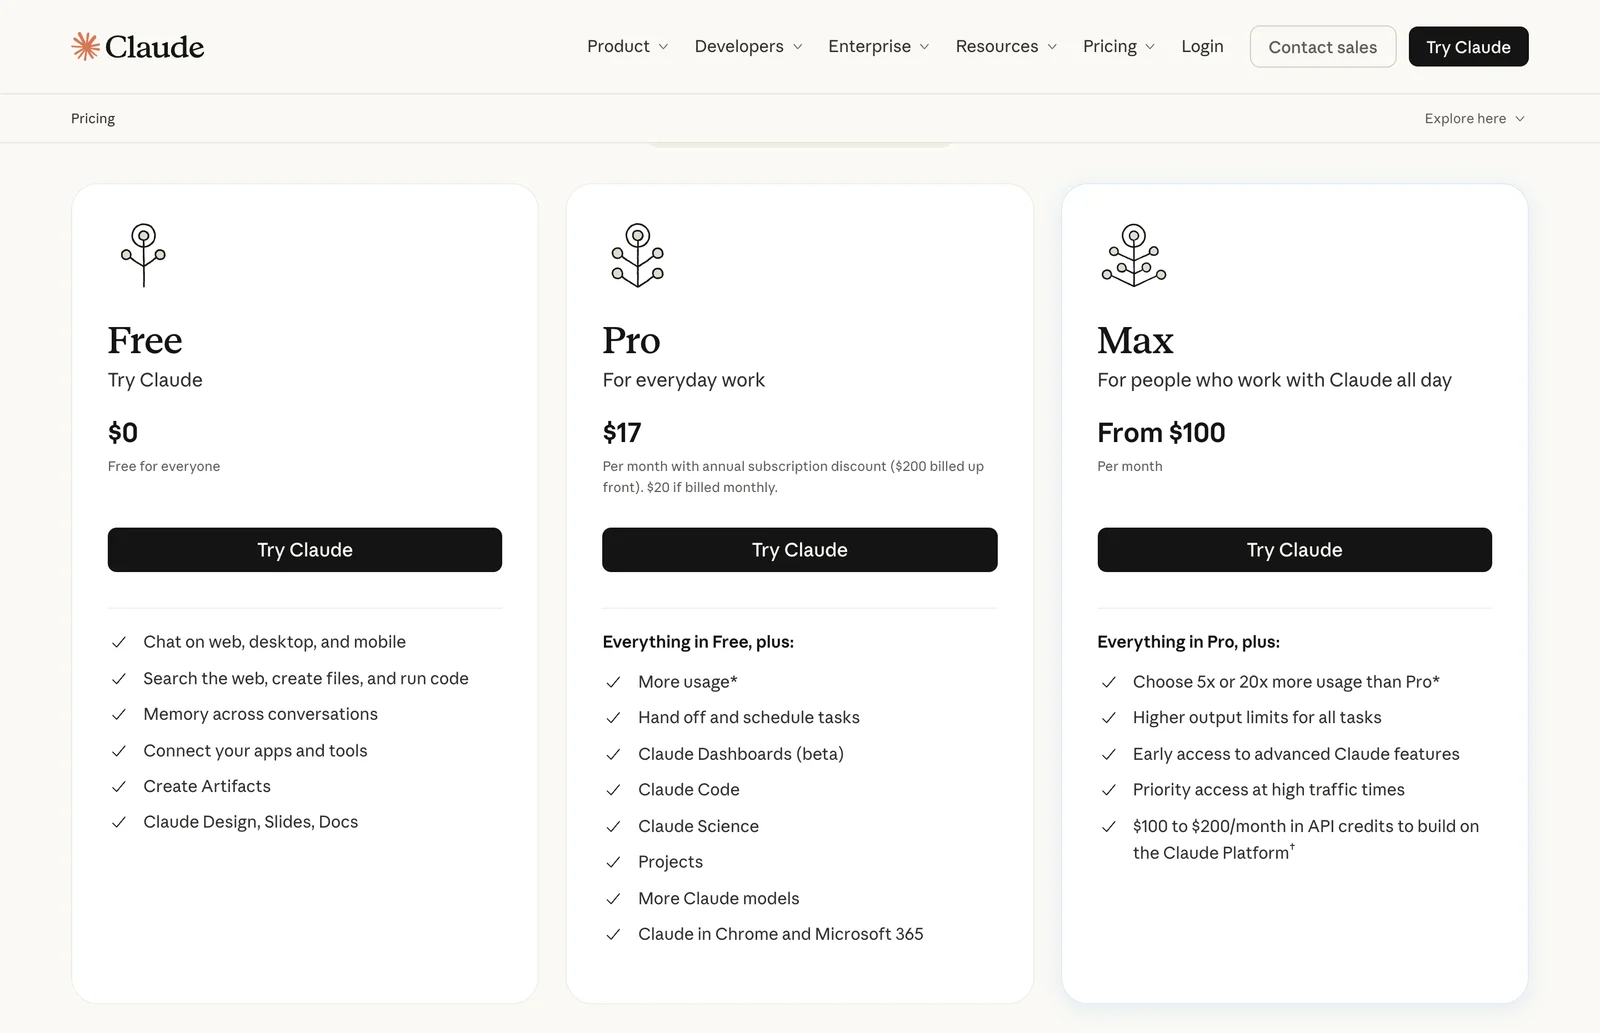Click checkmark beside Higher output limits
Viewport: 1600px width, 1033px height.
(1109, 718)
